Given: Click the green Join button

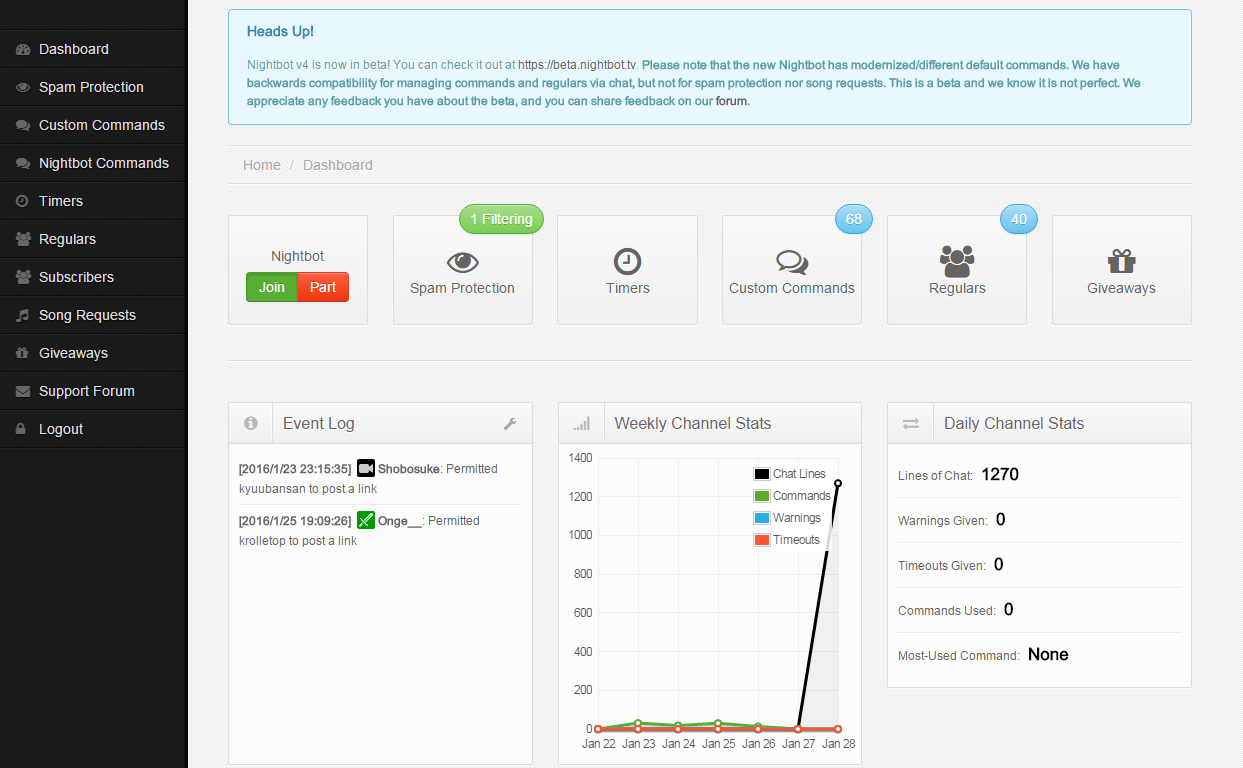Looking at the screenshot, I should [272, 287].
